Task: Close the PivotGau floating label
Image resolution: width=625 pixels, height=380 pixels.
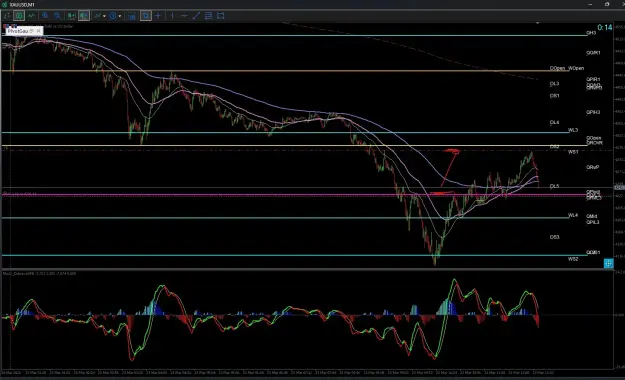Action: [38, 31]
